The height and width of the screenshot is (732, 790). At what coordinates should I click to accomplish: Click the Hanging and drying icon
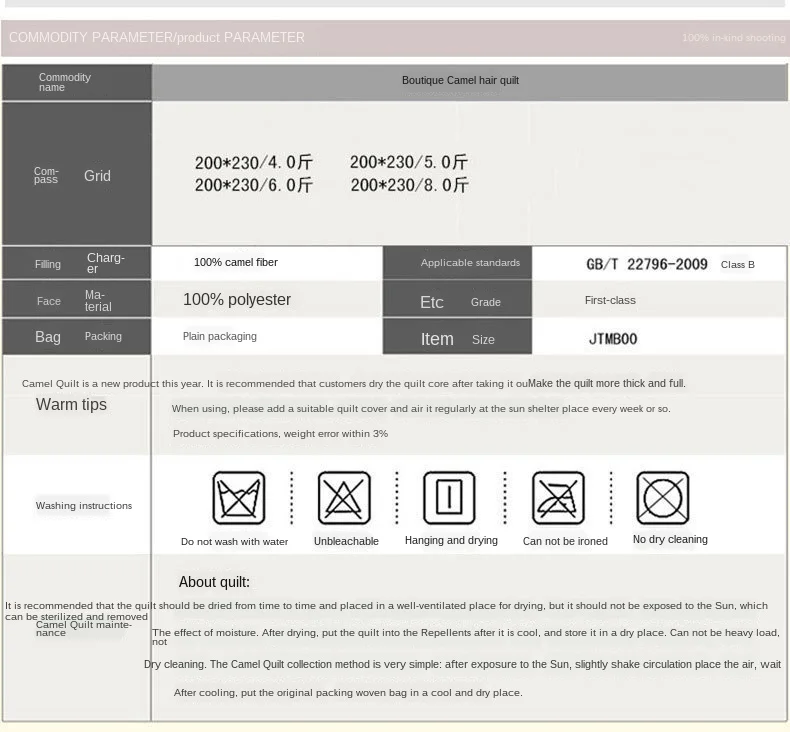[x=449, y=498]
